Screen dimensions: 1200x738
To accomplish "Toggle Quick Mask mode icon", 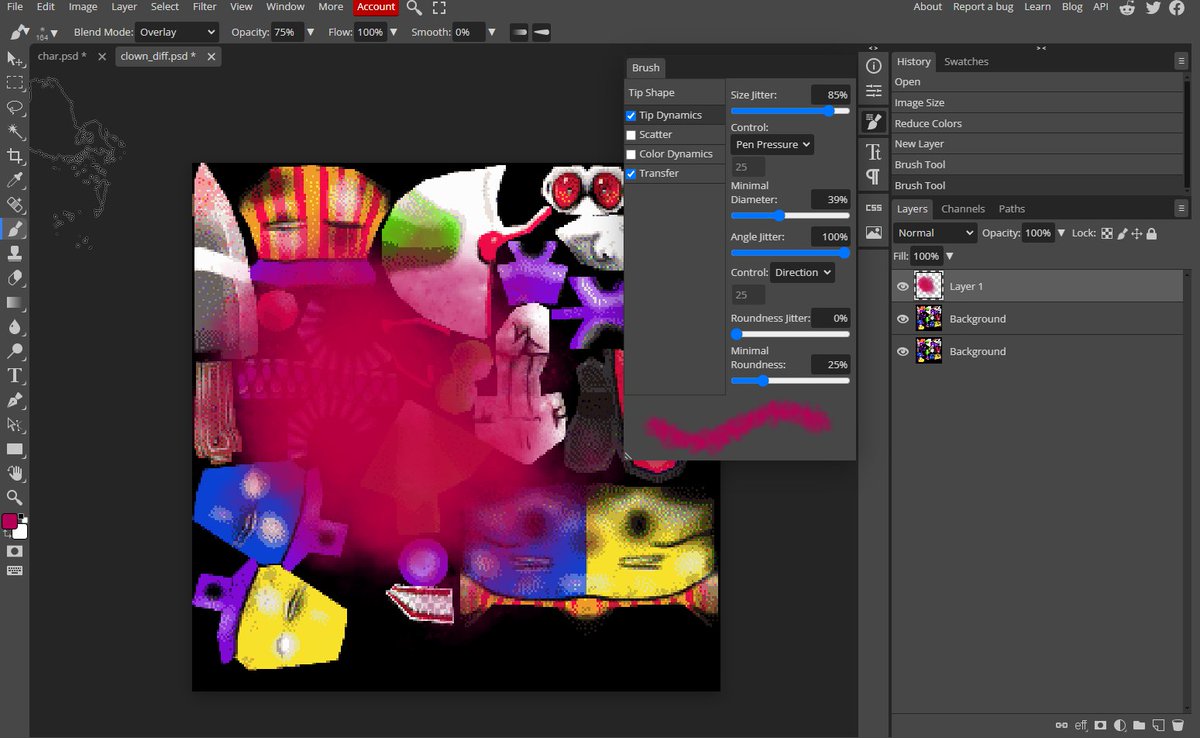I will 15,551.
